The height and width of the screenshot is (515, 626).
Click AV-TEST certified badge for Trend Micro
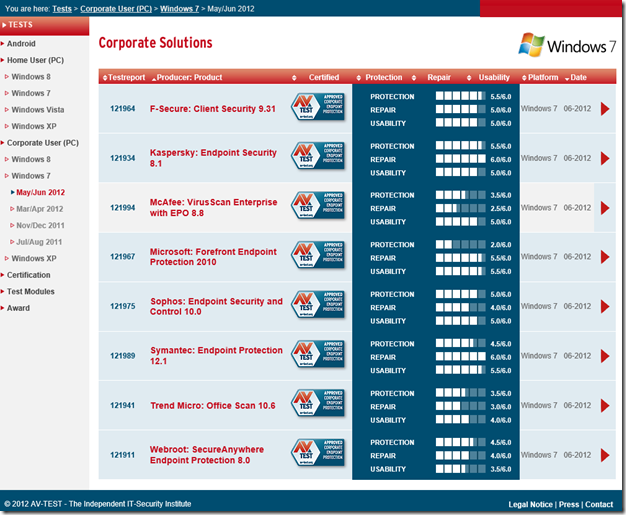(318, 404)
